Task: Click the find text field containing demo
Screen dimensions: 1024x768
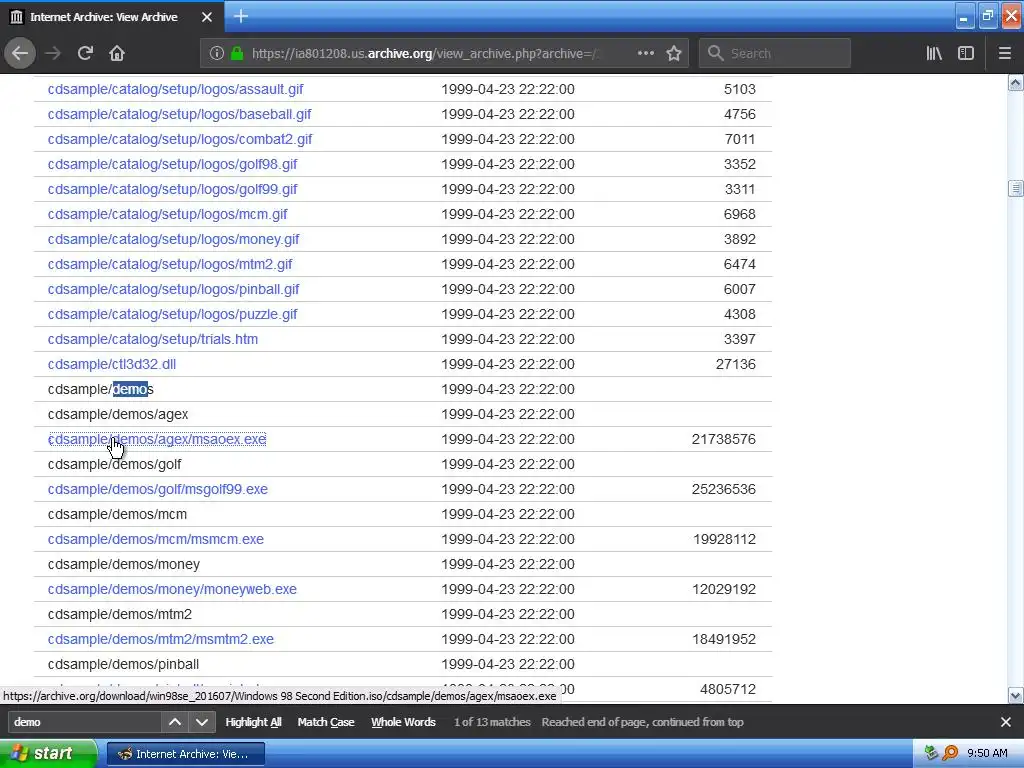Action: click(85, 722)
